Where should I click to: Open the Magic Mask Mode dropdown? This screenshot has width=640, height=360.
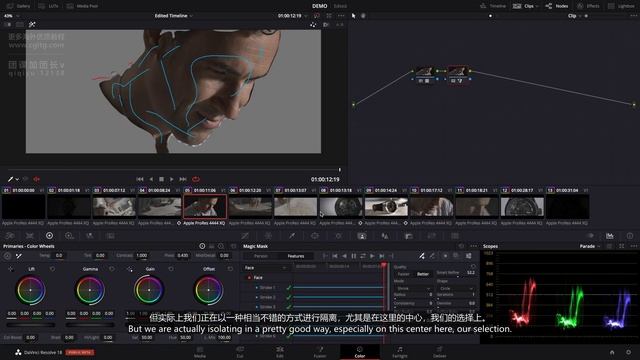click(413, 288)
